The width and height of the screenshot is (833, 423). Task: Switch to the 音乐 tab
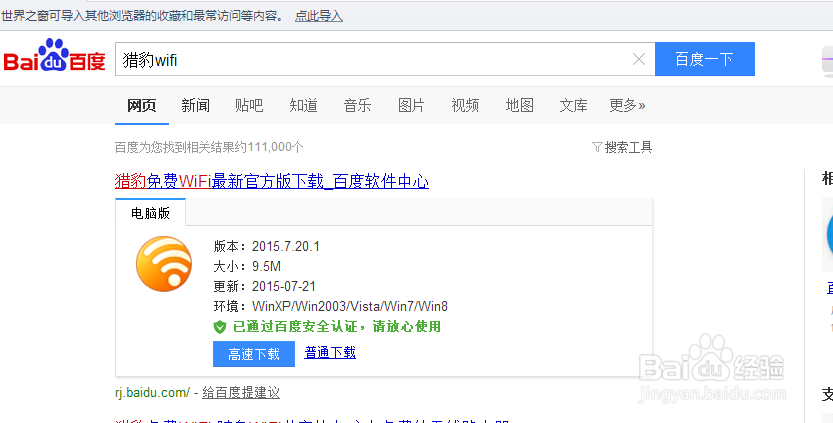(357, 105)
